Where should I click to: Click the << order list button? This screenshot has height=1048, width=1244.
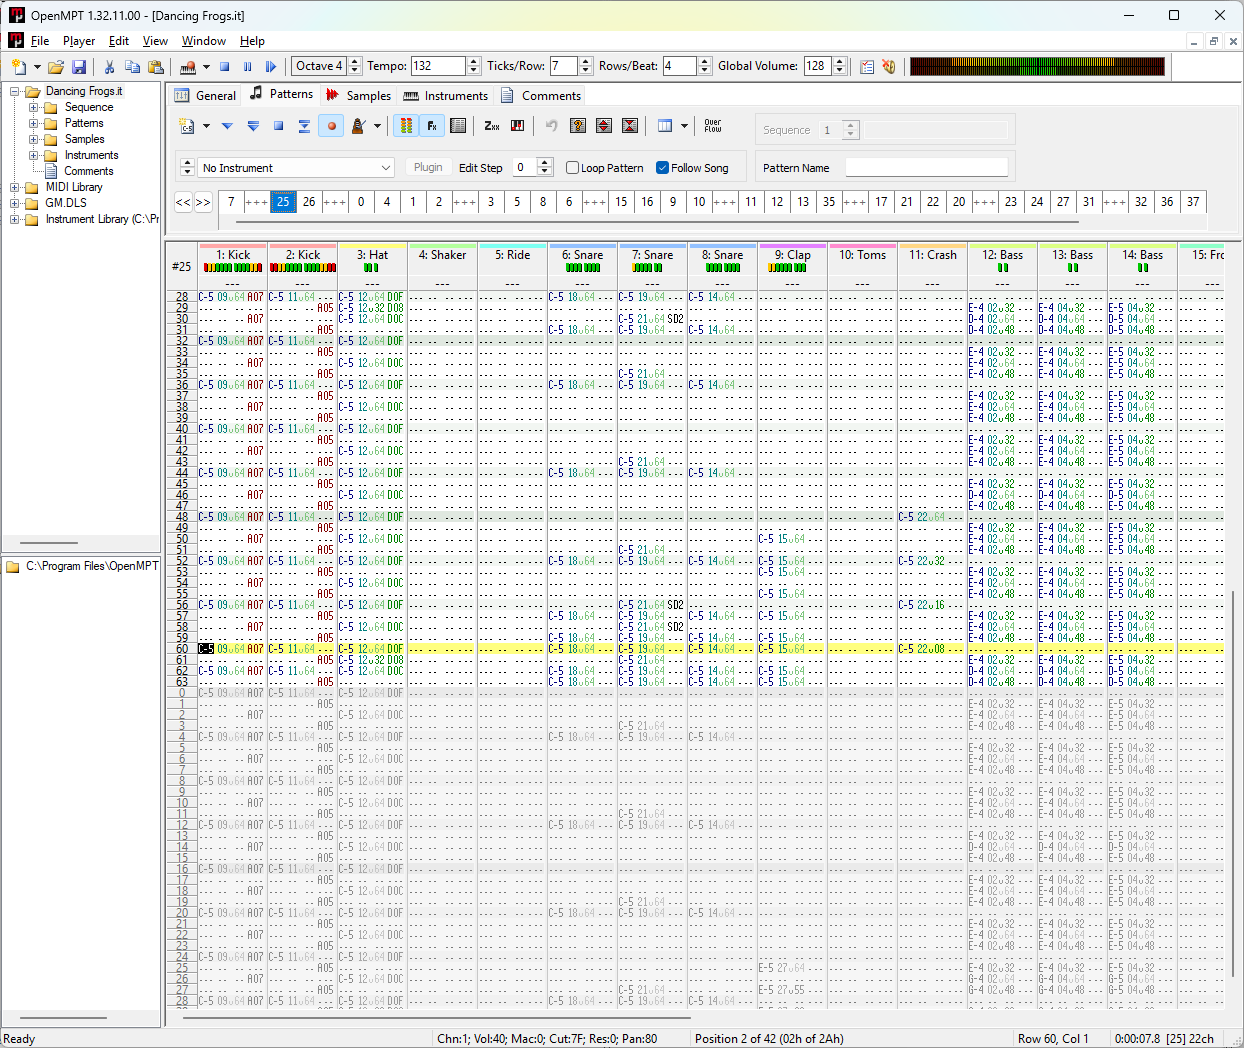(183, 202)
